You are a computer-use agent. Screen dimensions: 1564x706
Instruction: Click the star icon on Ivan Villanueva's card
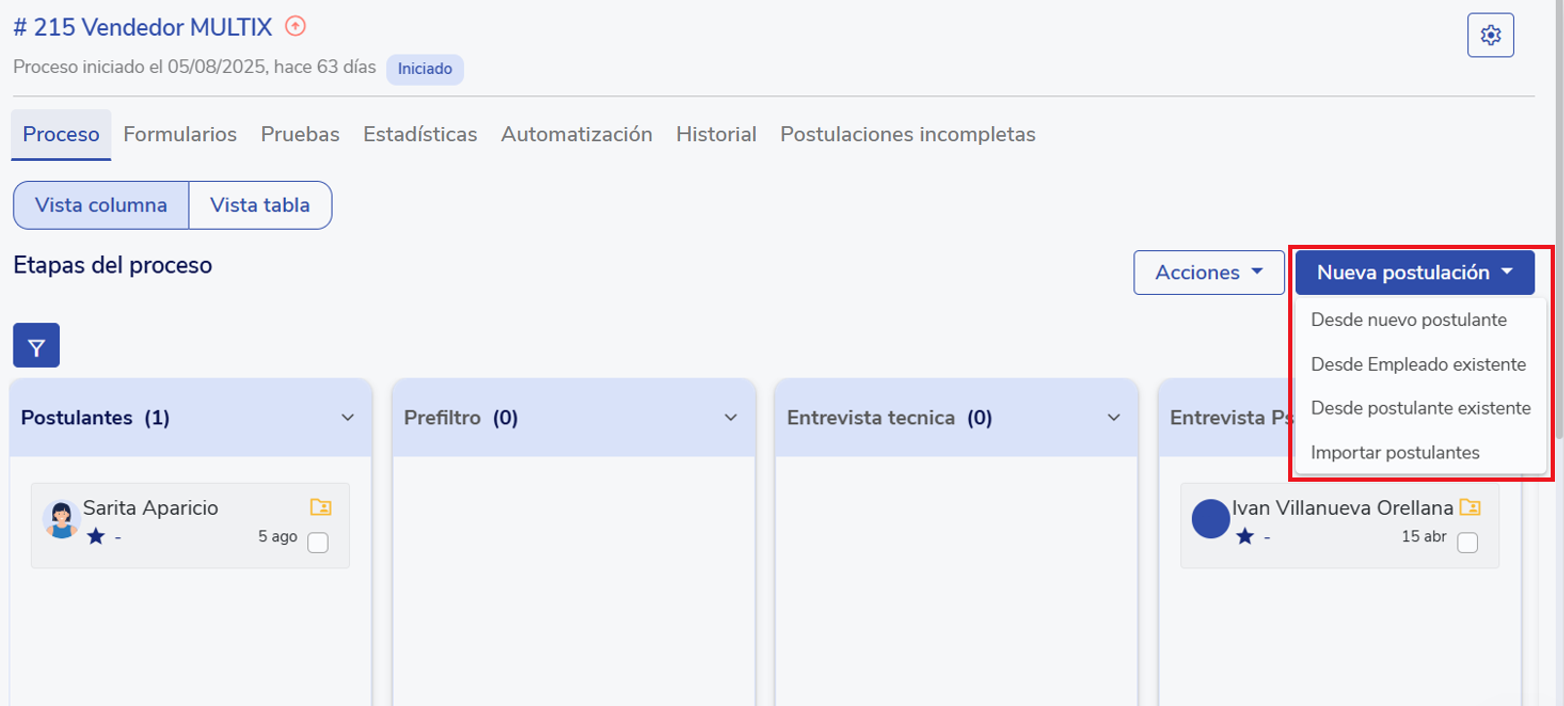[x=1245, y=537]
